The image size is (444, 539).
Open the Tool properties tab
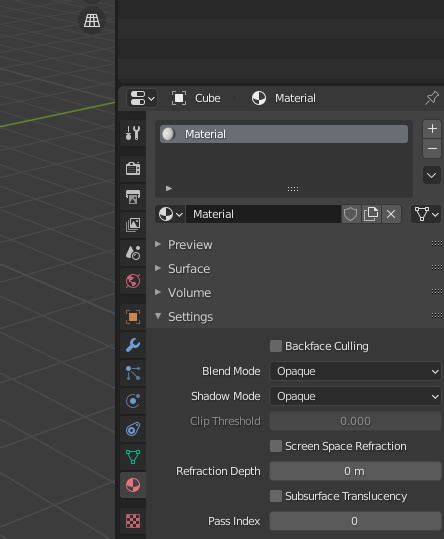click(x=133, y=133)
